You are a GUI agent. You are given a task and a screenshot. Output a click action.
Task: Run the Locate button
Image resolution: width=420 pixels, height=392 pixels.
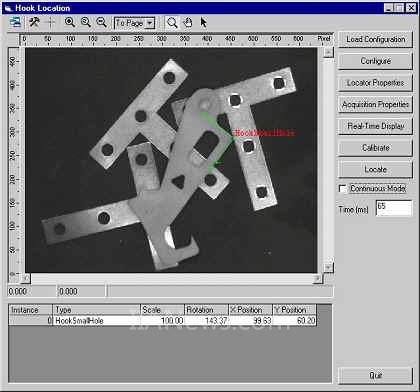375,169
